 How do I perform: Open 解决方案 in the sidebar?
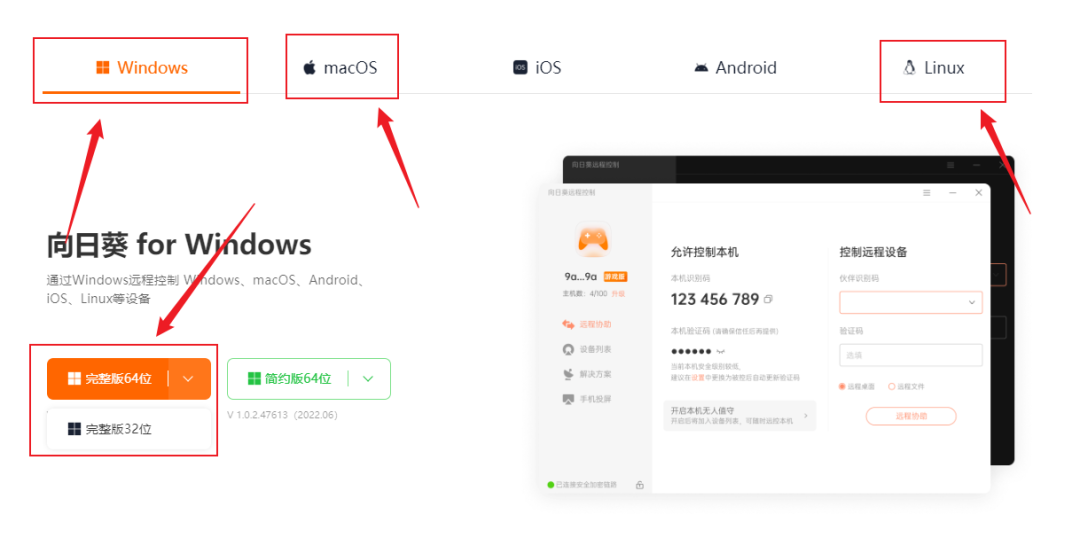[x=588, y=374]
